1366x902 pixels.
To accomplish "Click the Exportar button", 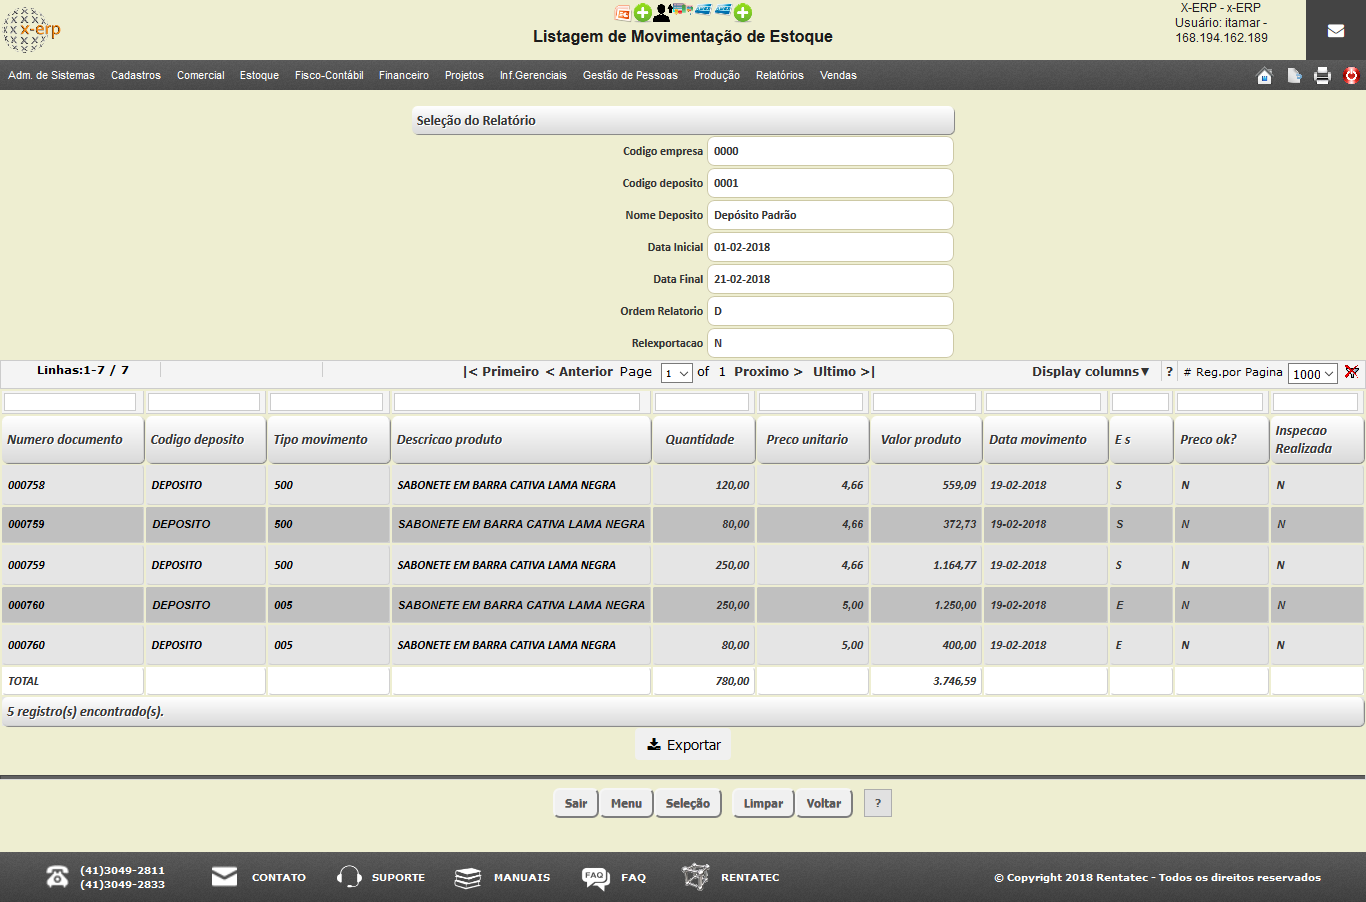I will click(x=683, y=745).
